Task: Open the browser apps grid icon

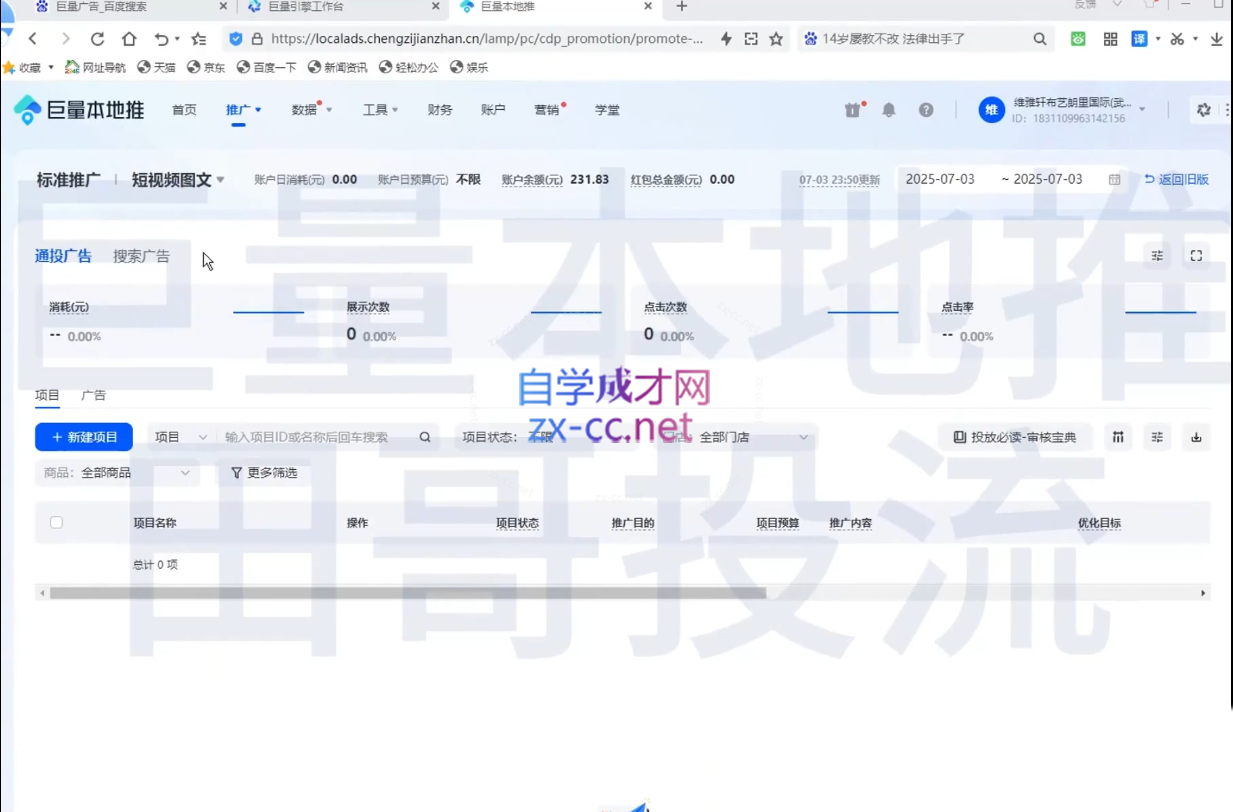Action: 1110,39
